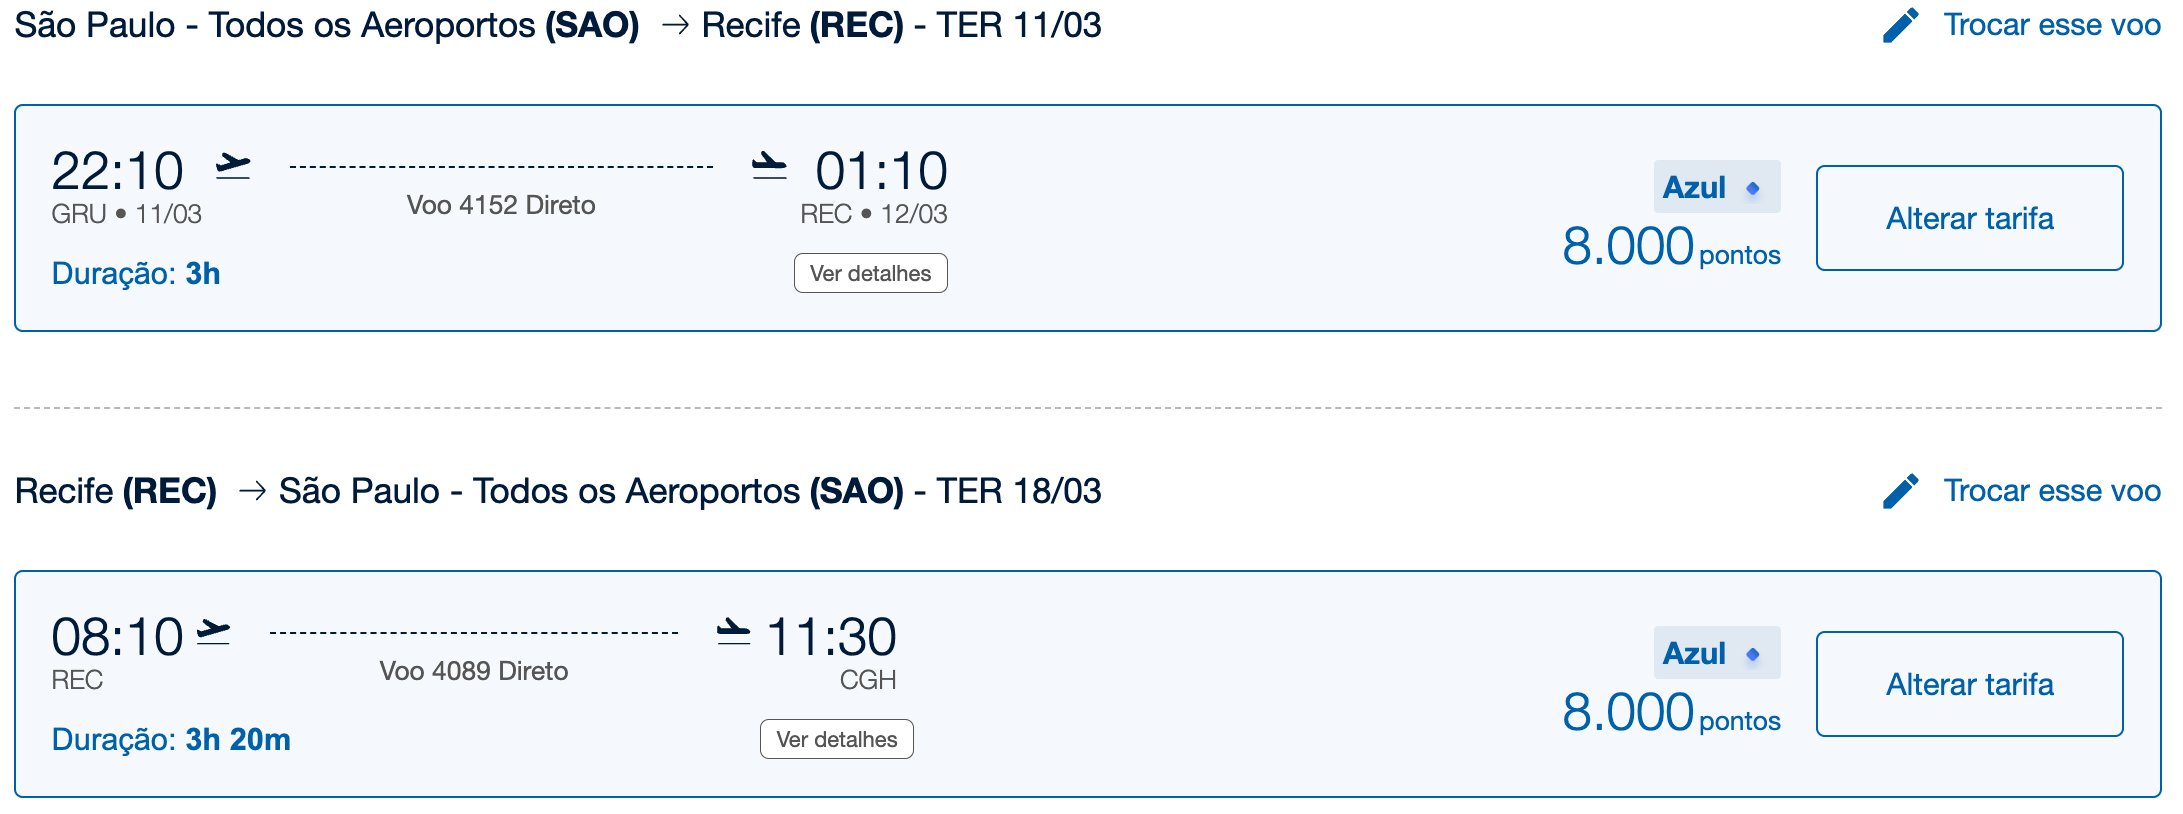Click the Azul badge on flight 4089

pos(1716,653)
